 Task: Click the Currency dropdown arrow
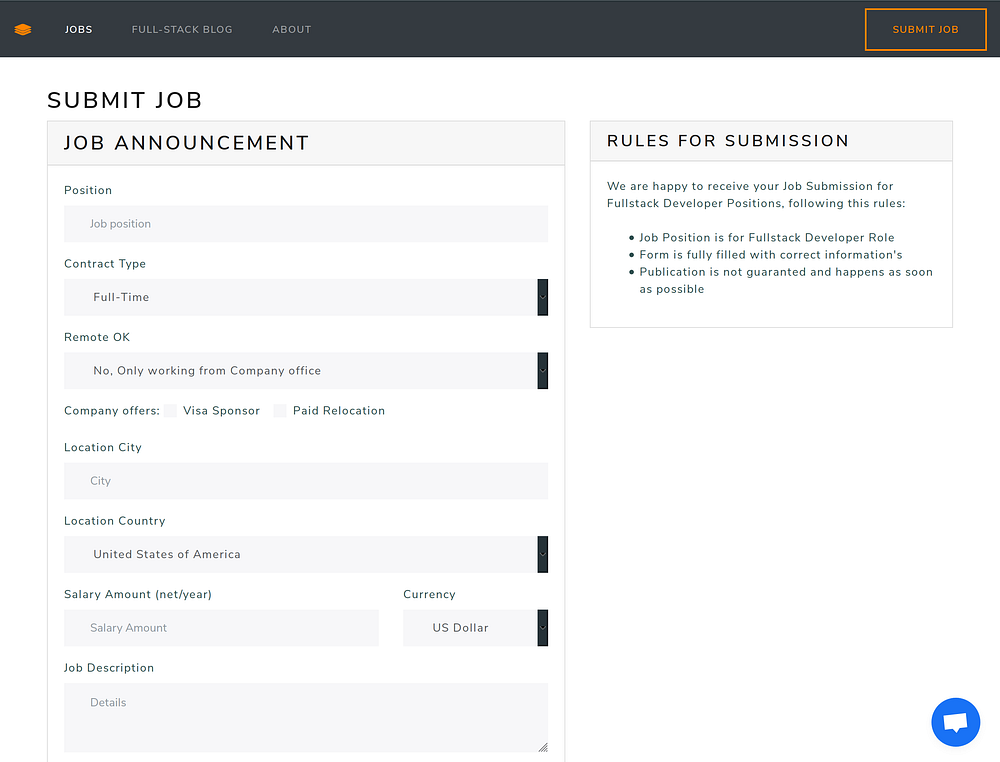(543, 627)
